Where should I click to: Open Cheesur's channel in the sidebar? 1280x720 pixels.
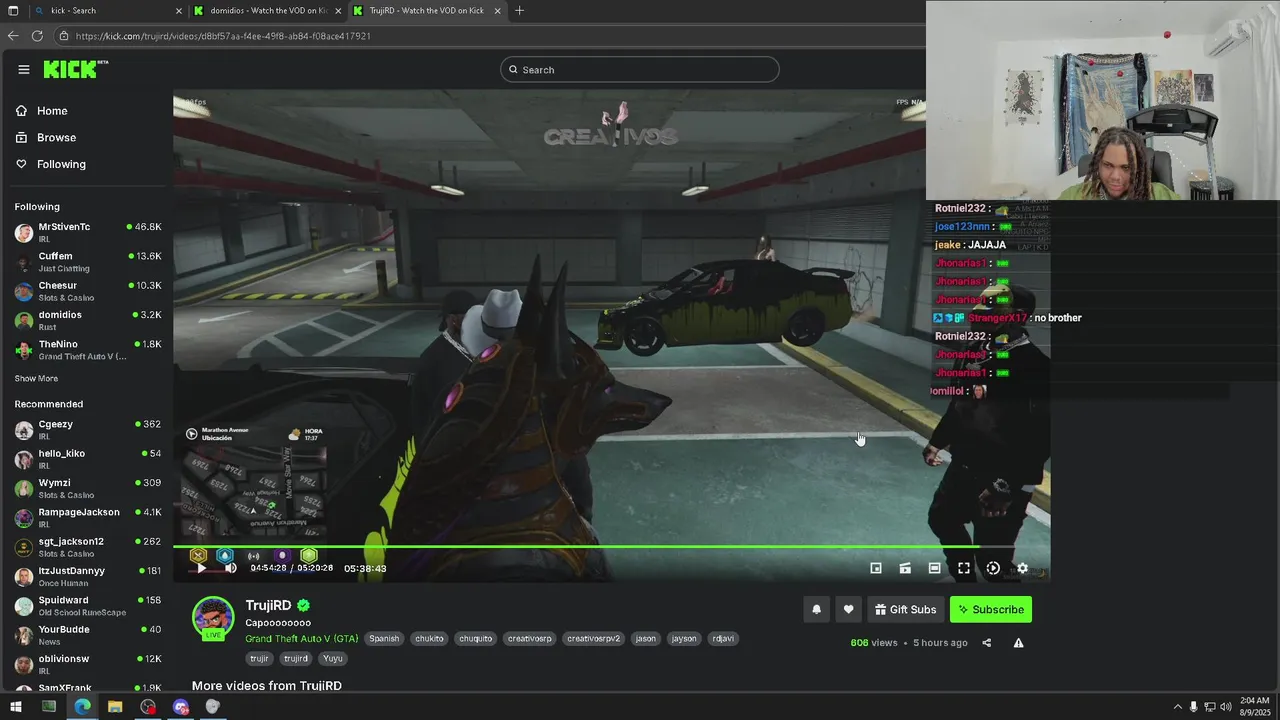pyautogui.click(x=88, y=291)
